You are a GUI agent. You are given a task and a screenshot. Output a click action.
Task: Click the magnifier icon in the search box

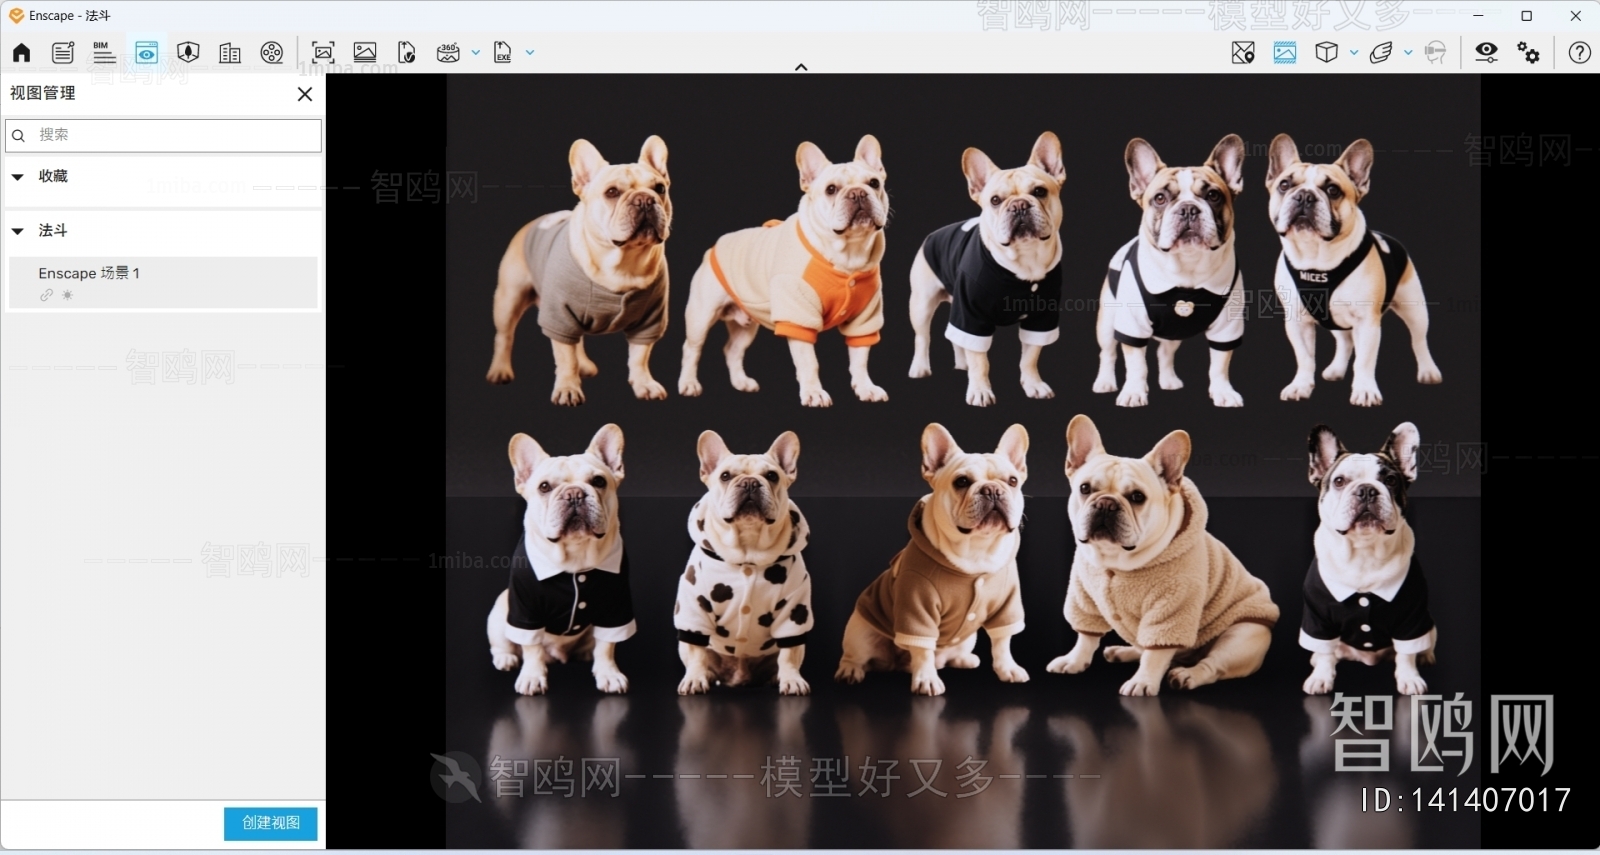click(18, 135)
